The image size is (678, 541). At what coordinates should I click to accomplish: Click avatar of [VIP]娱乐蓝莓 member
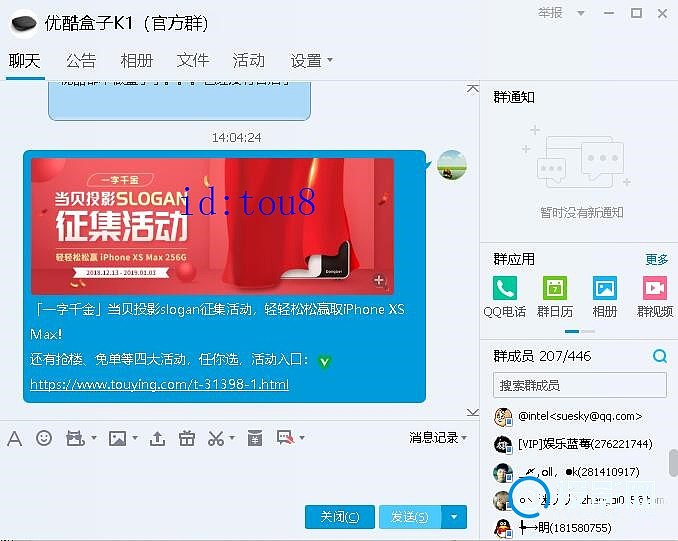(x=503, y=444)
